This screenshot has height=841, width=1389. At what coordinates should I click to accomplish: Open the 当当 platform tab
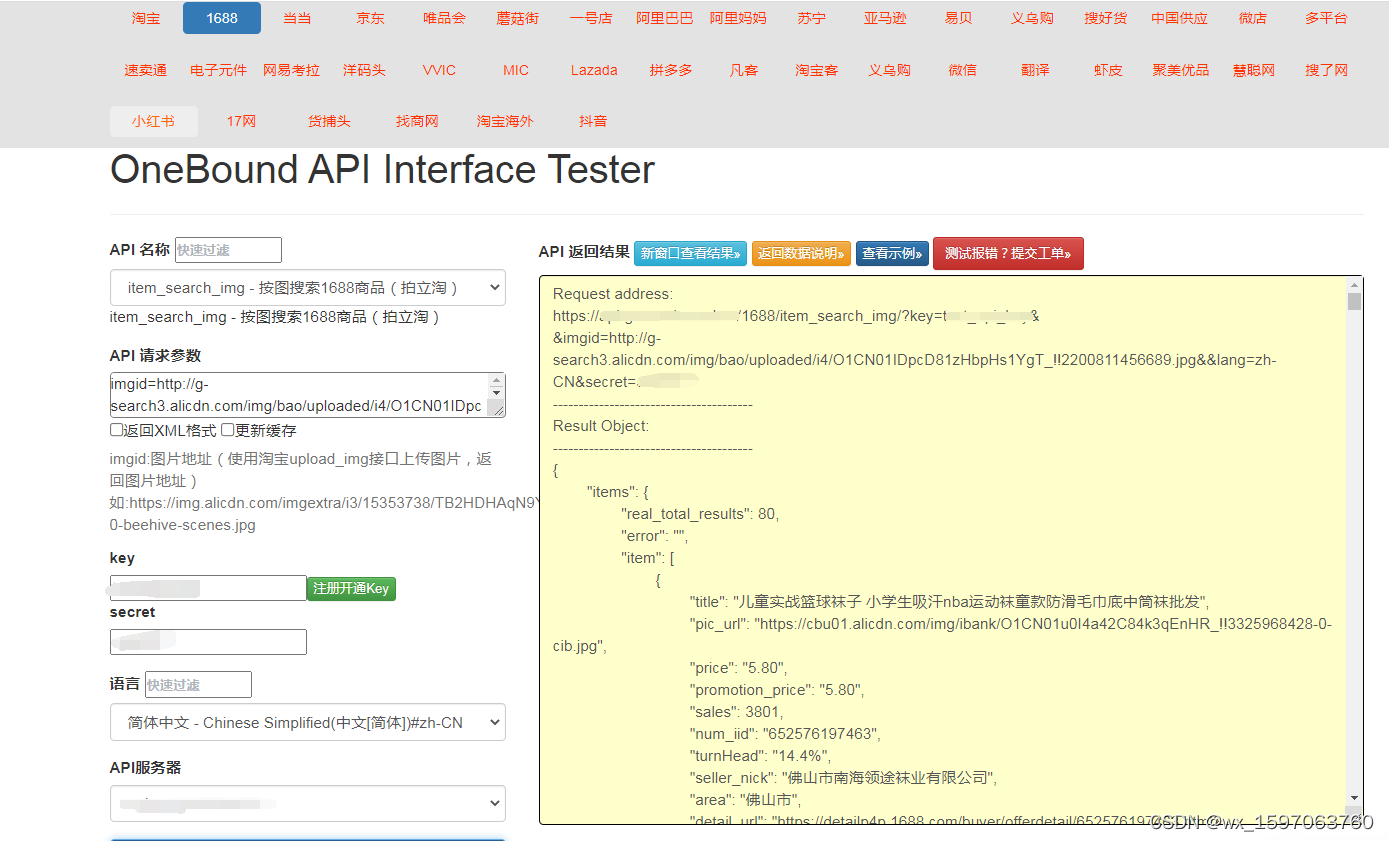pyautogui.click(x=297, y=18)
